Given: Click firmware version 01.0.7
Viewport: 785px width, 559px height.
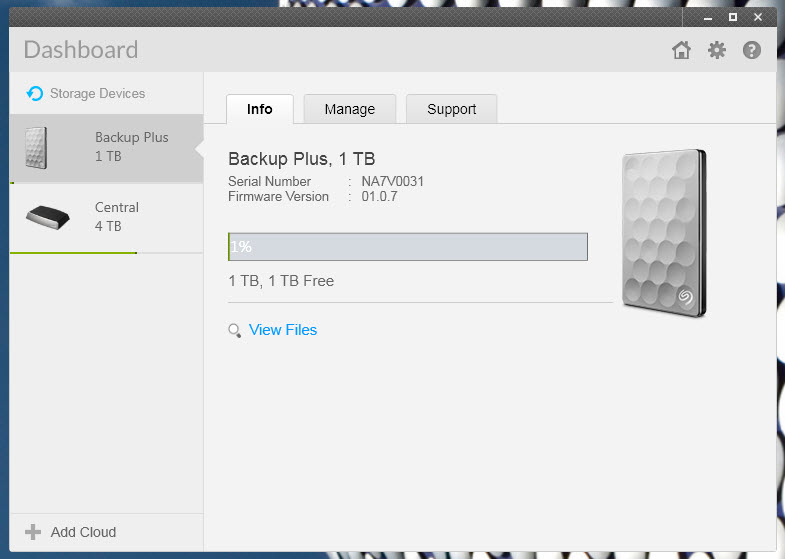Looking at the screenshot, I should pyautogui.click(x=379, y=196).
